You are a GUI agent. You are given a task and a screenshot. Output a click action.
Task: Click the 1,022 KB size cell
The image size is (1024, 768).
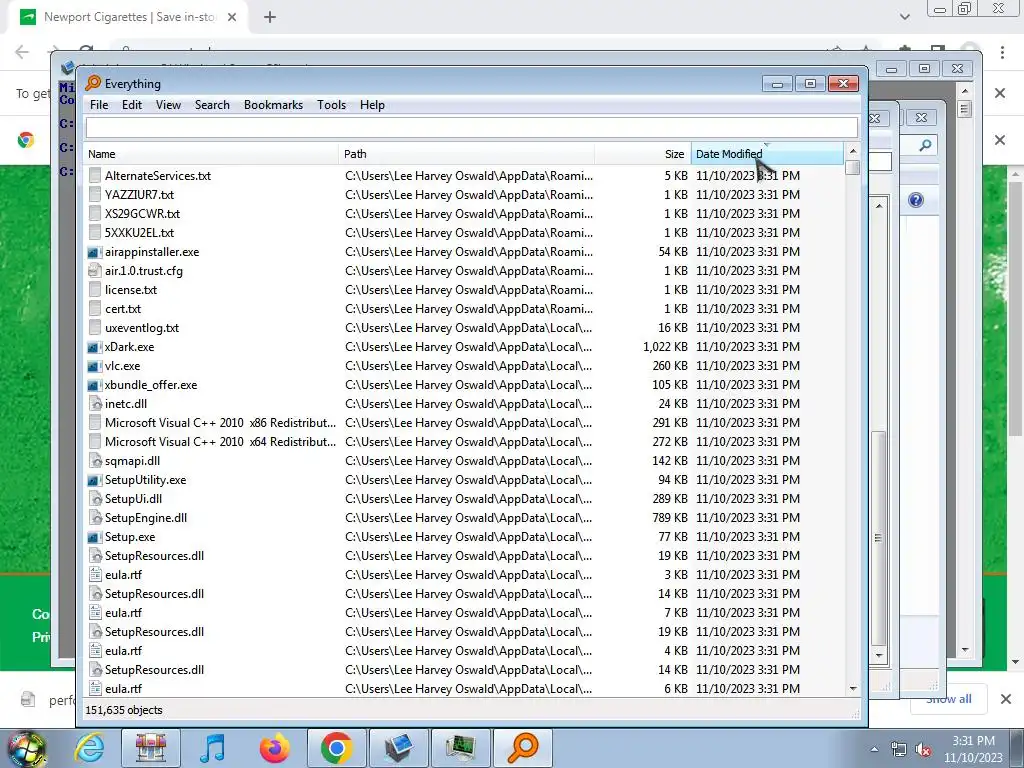pyautogui.click(x=665, y=347)
